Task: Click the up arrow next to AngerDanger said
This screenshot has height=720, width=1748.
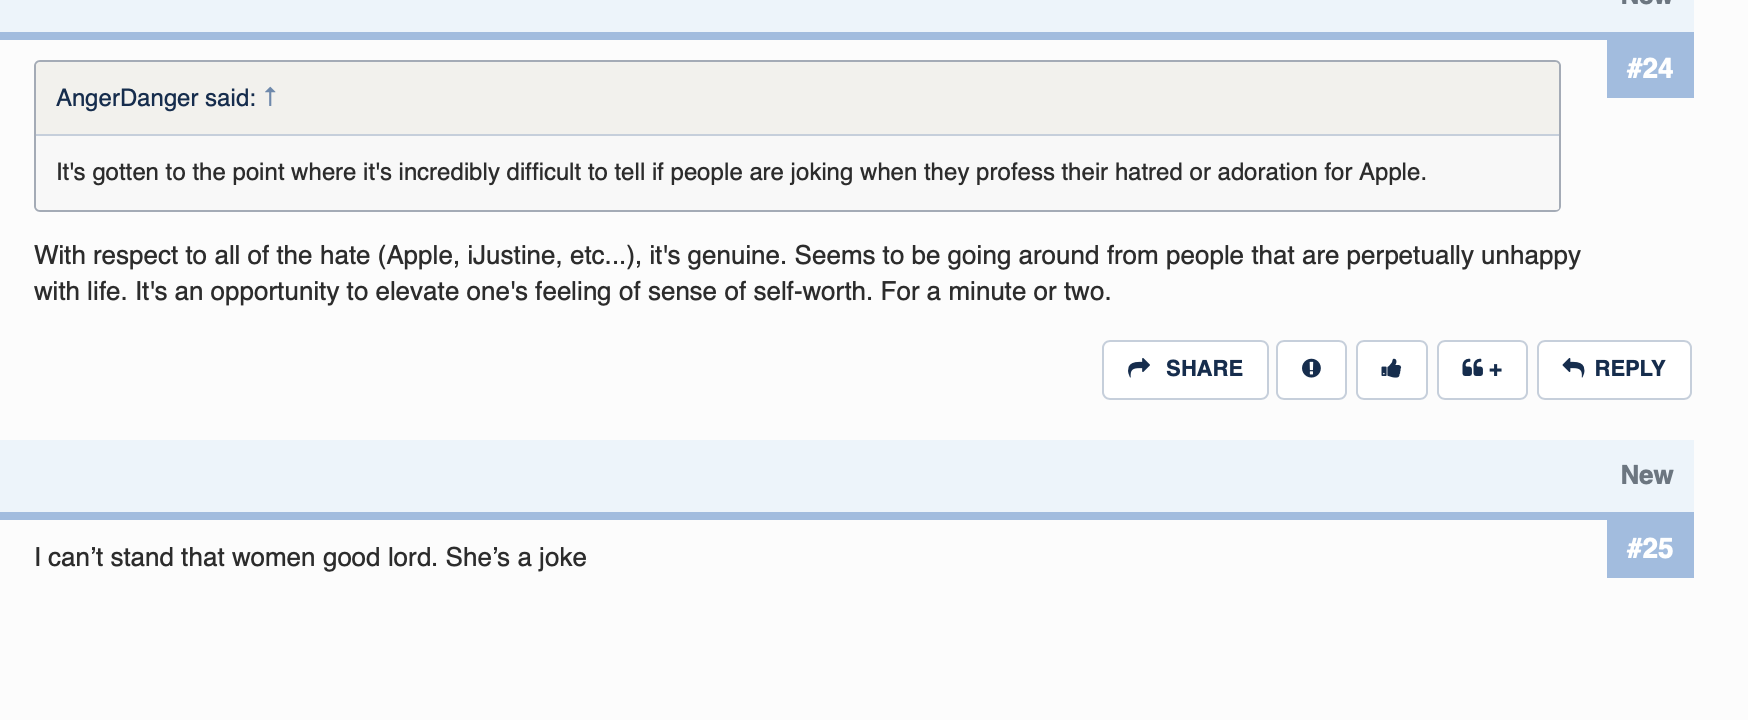Action: (x=270, y=97)
